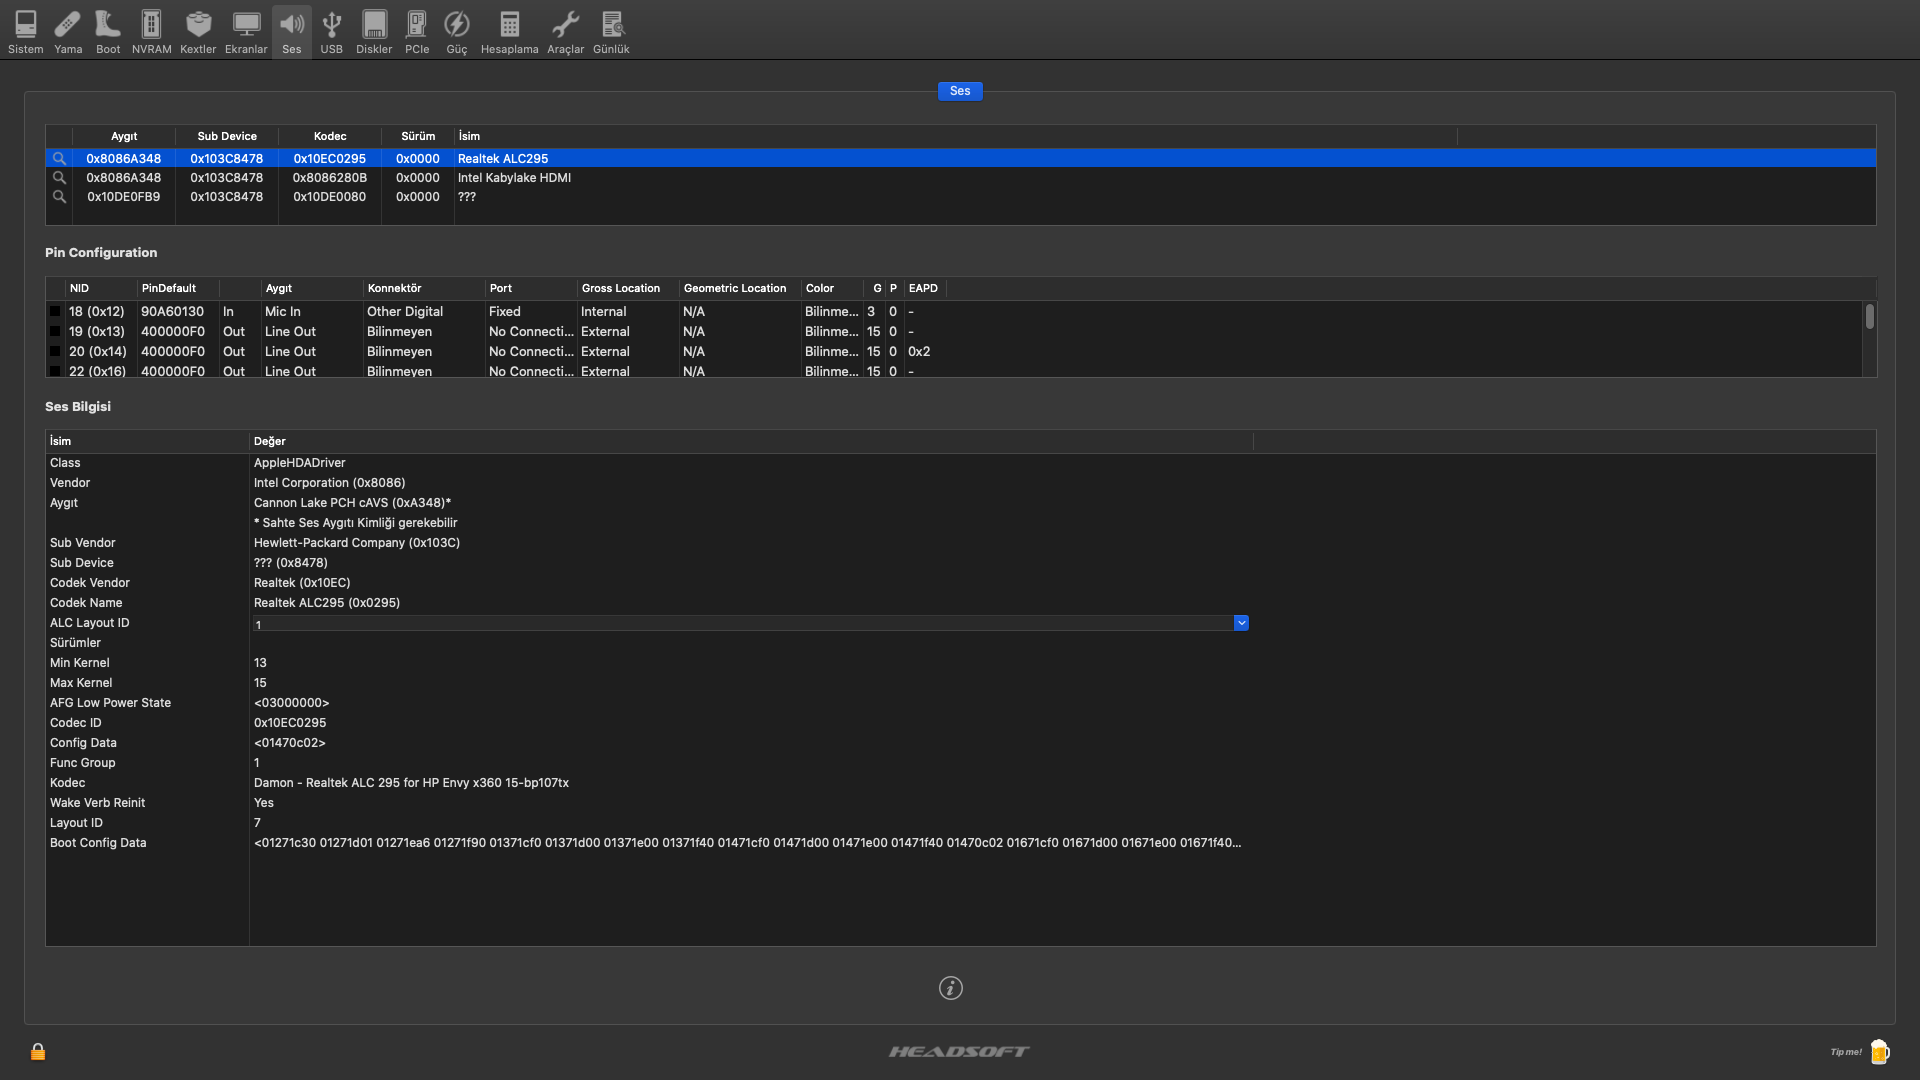Click the info button at the bottom

950,988
